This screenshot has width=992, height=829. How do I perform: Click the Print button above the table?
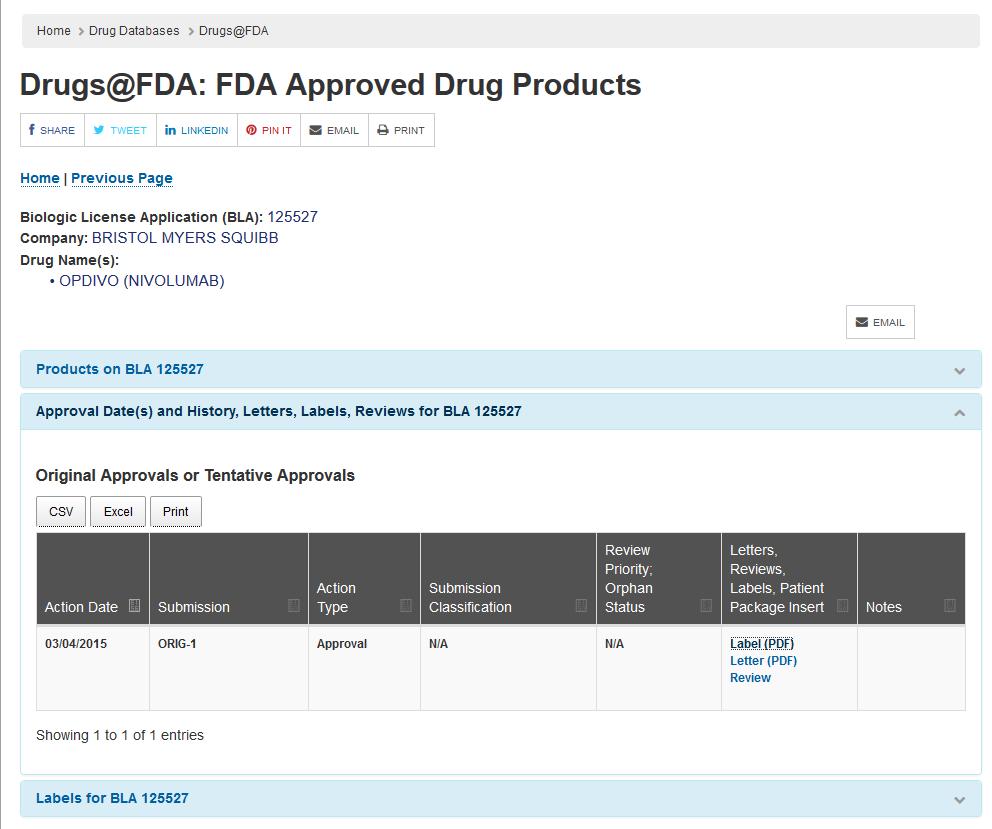pyautogui.click(x=176, y=511)
